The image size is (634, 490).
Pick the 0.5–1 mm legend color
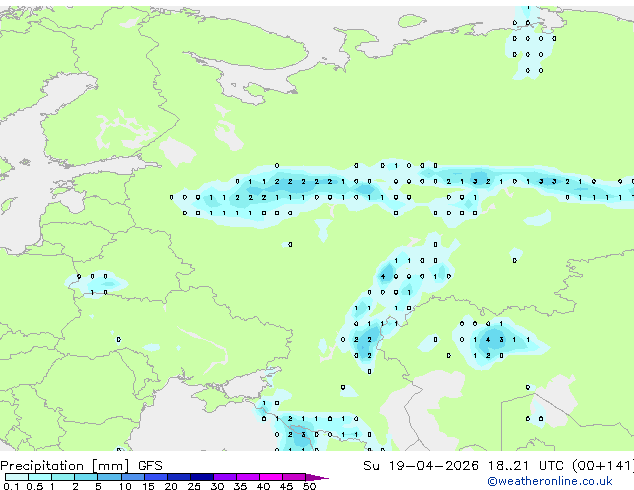40,477
